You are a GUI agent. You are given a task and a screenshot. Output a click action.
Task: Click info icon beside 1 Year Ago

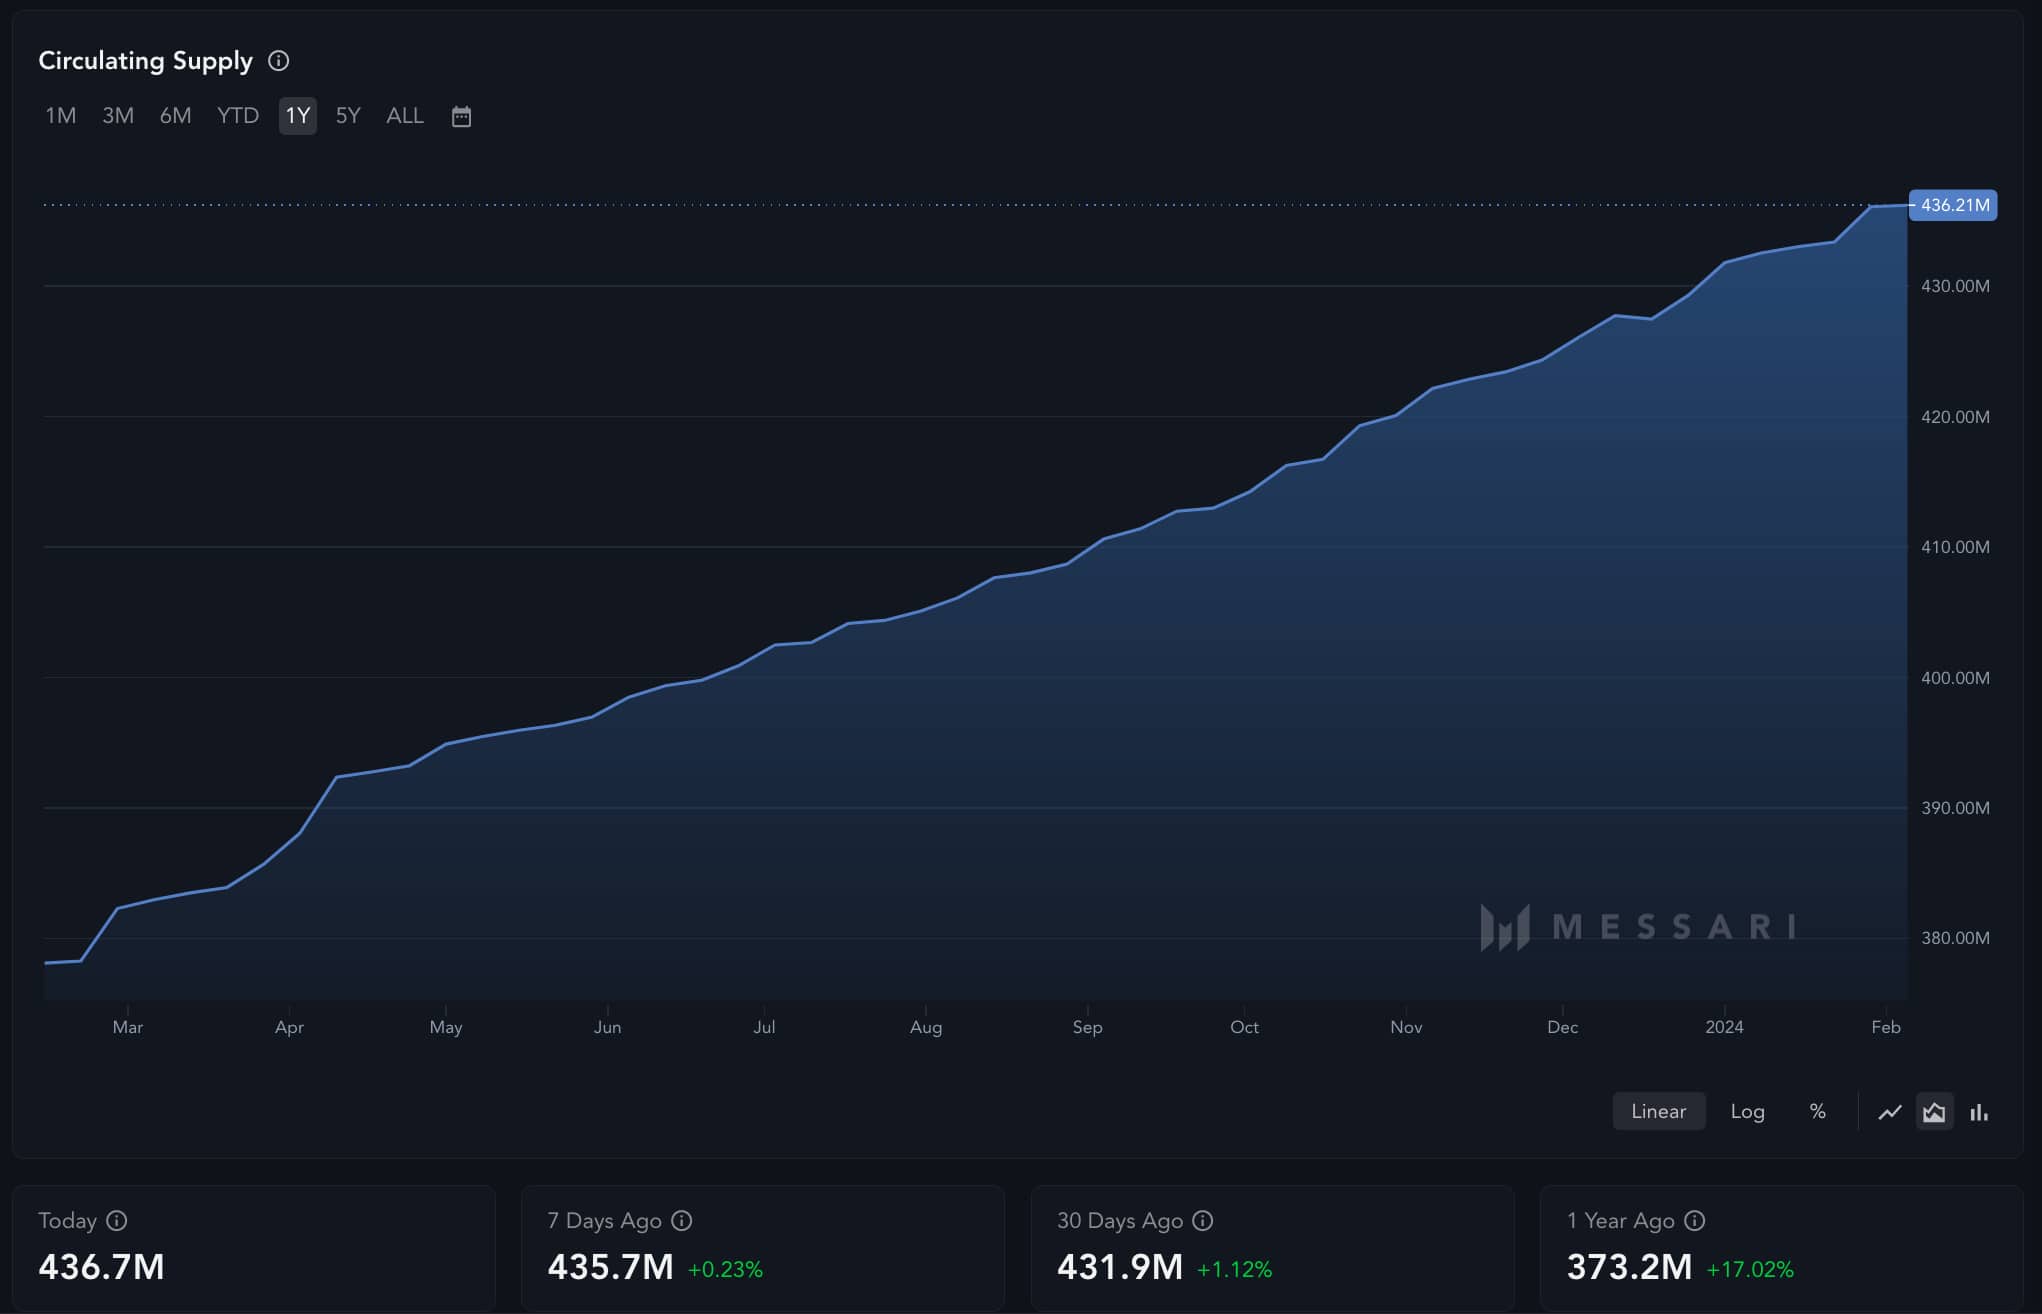(1694, 1221)
